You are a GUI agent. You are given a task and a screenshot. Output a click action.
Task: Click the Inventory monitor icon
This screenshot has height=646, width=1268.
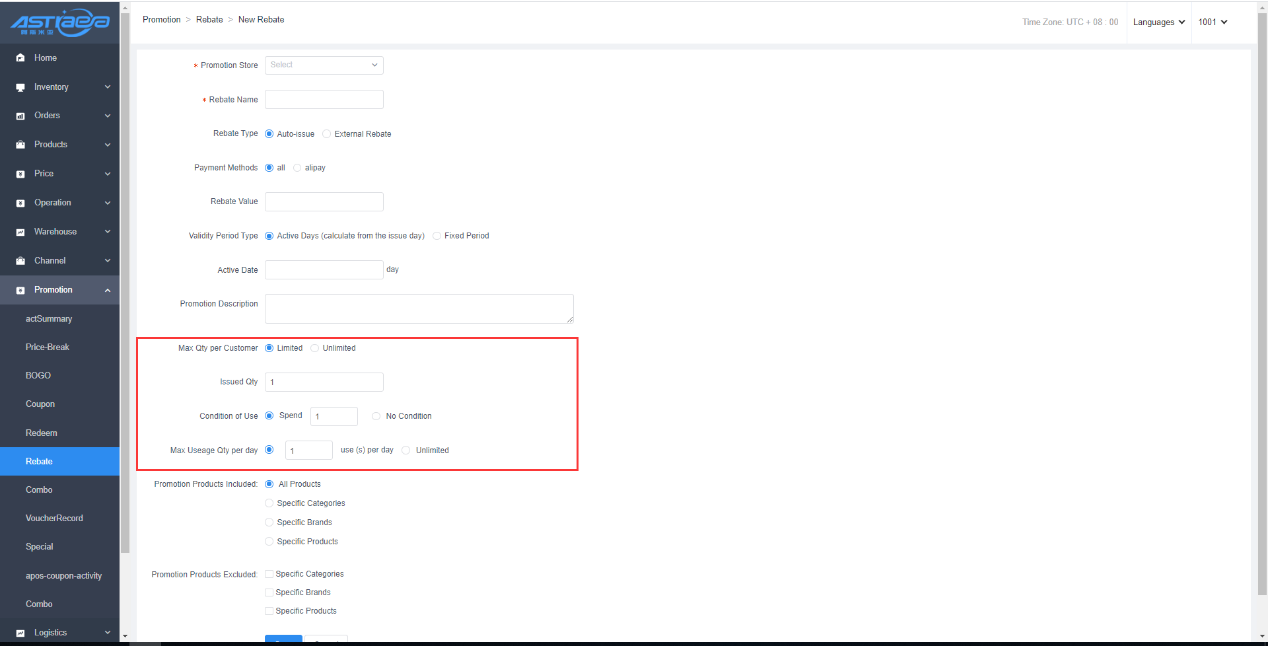click(x=20, y=87)
